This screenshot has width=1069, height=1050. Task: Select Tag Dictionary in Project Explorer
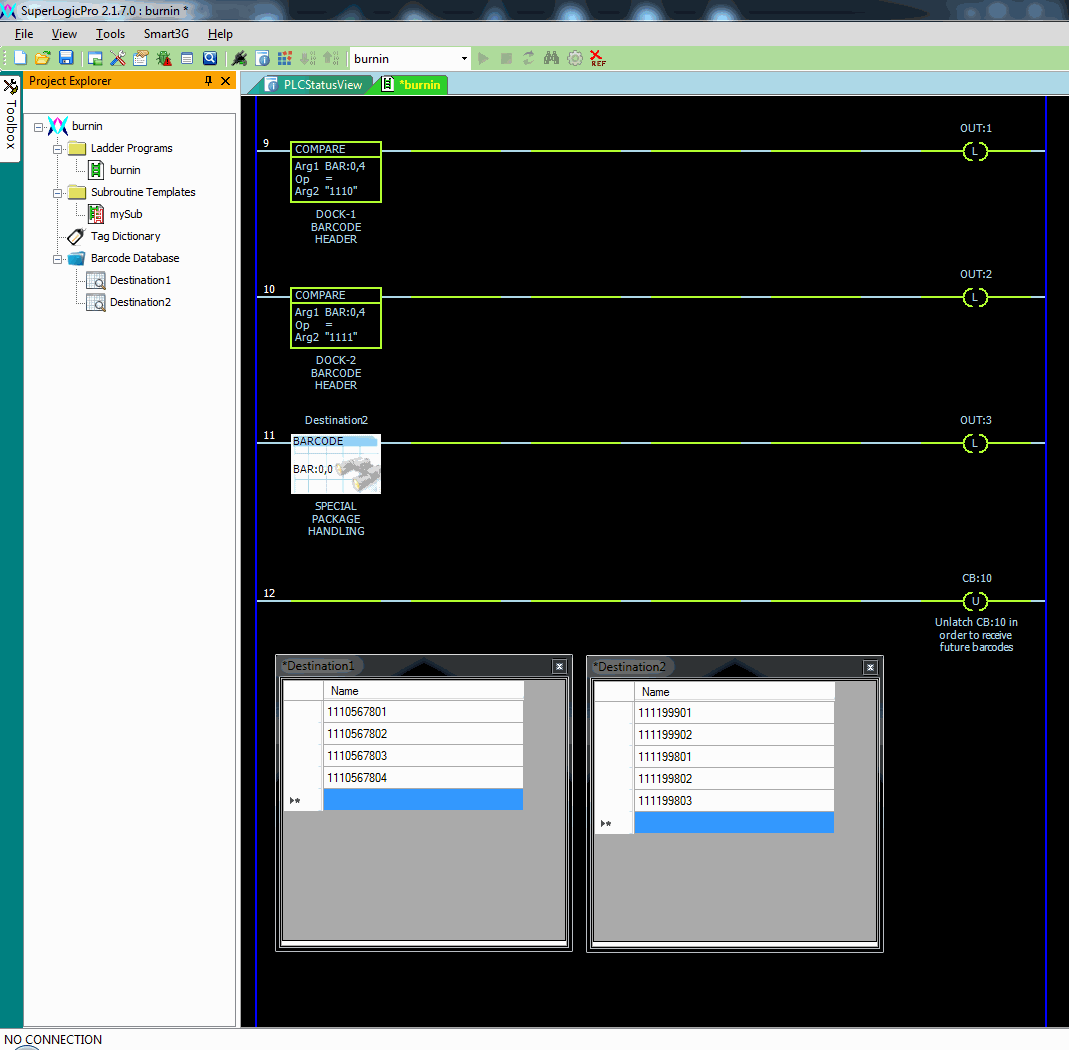[125, 237]
